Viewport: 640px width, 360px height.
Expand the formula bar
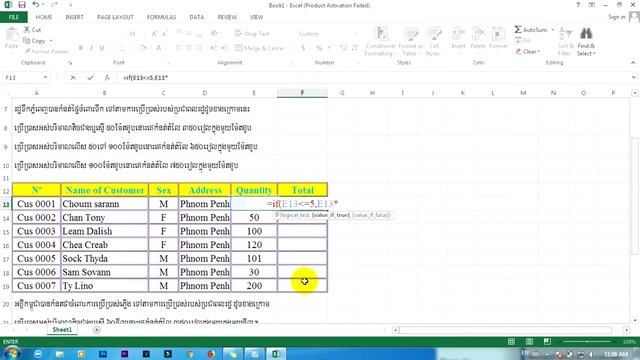[x=633, y=78]
